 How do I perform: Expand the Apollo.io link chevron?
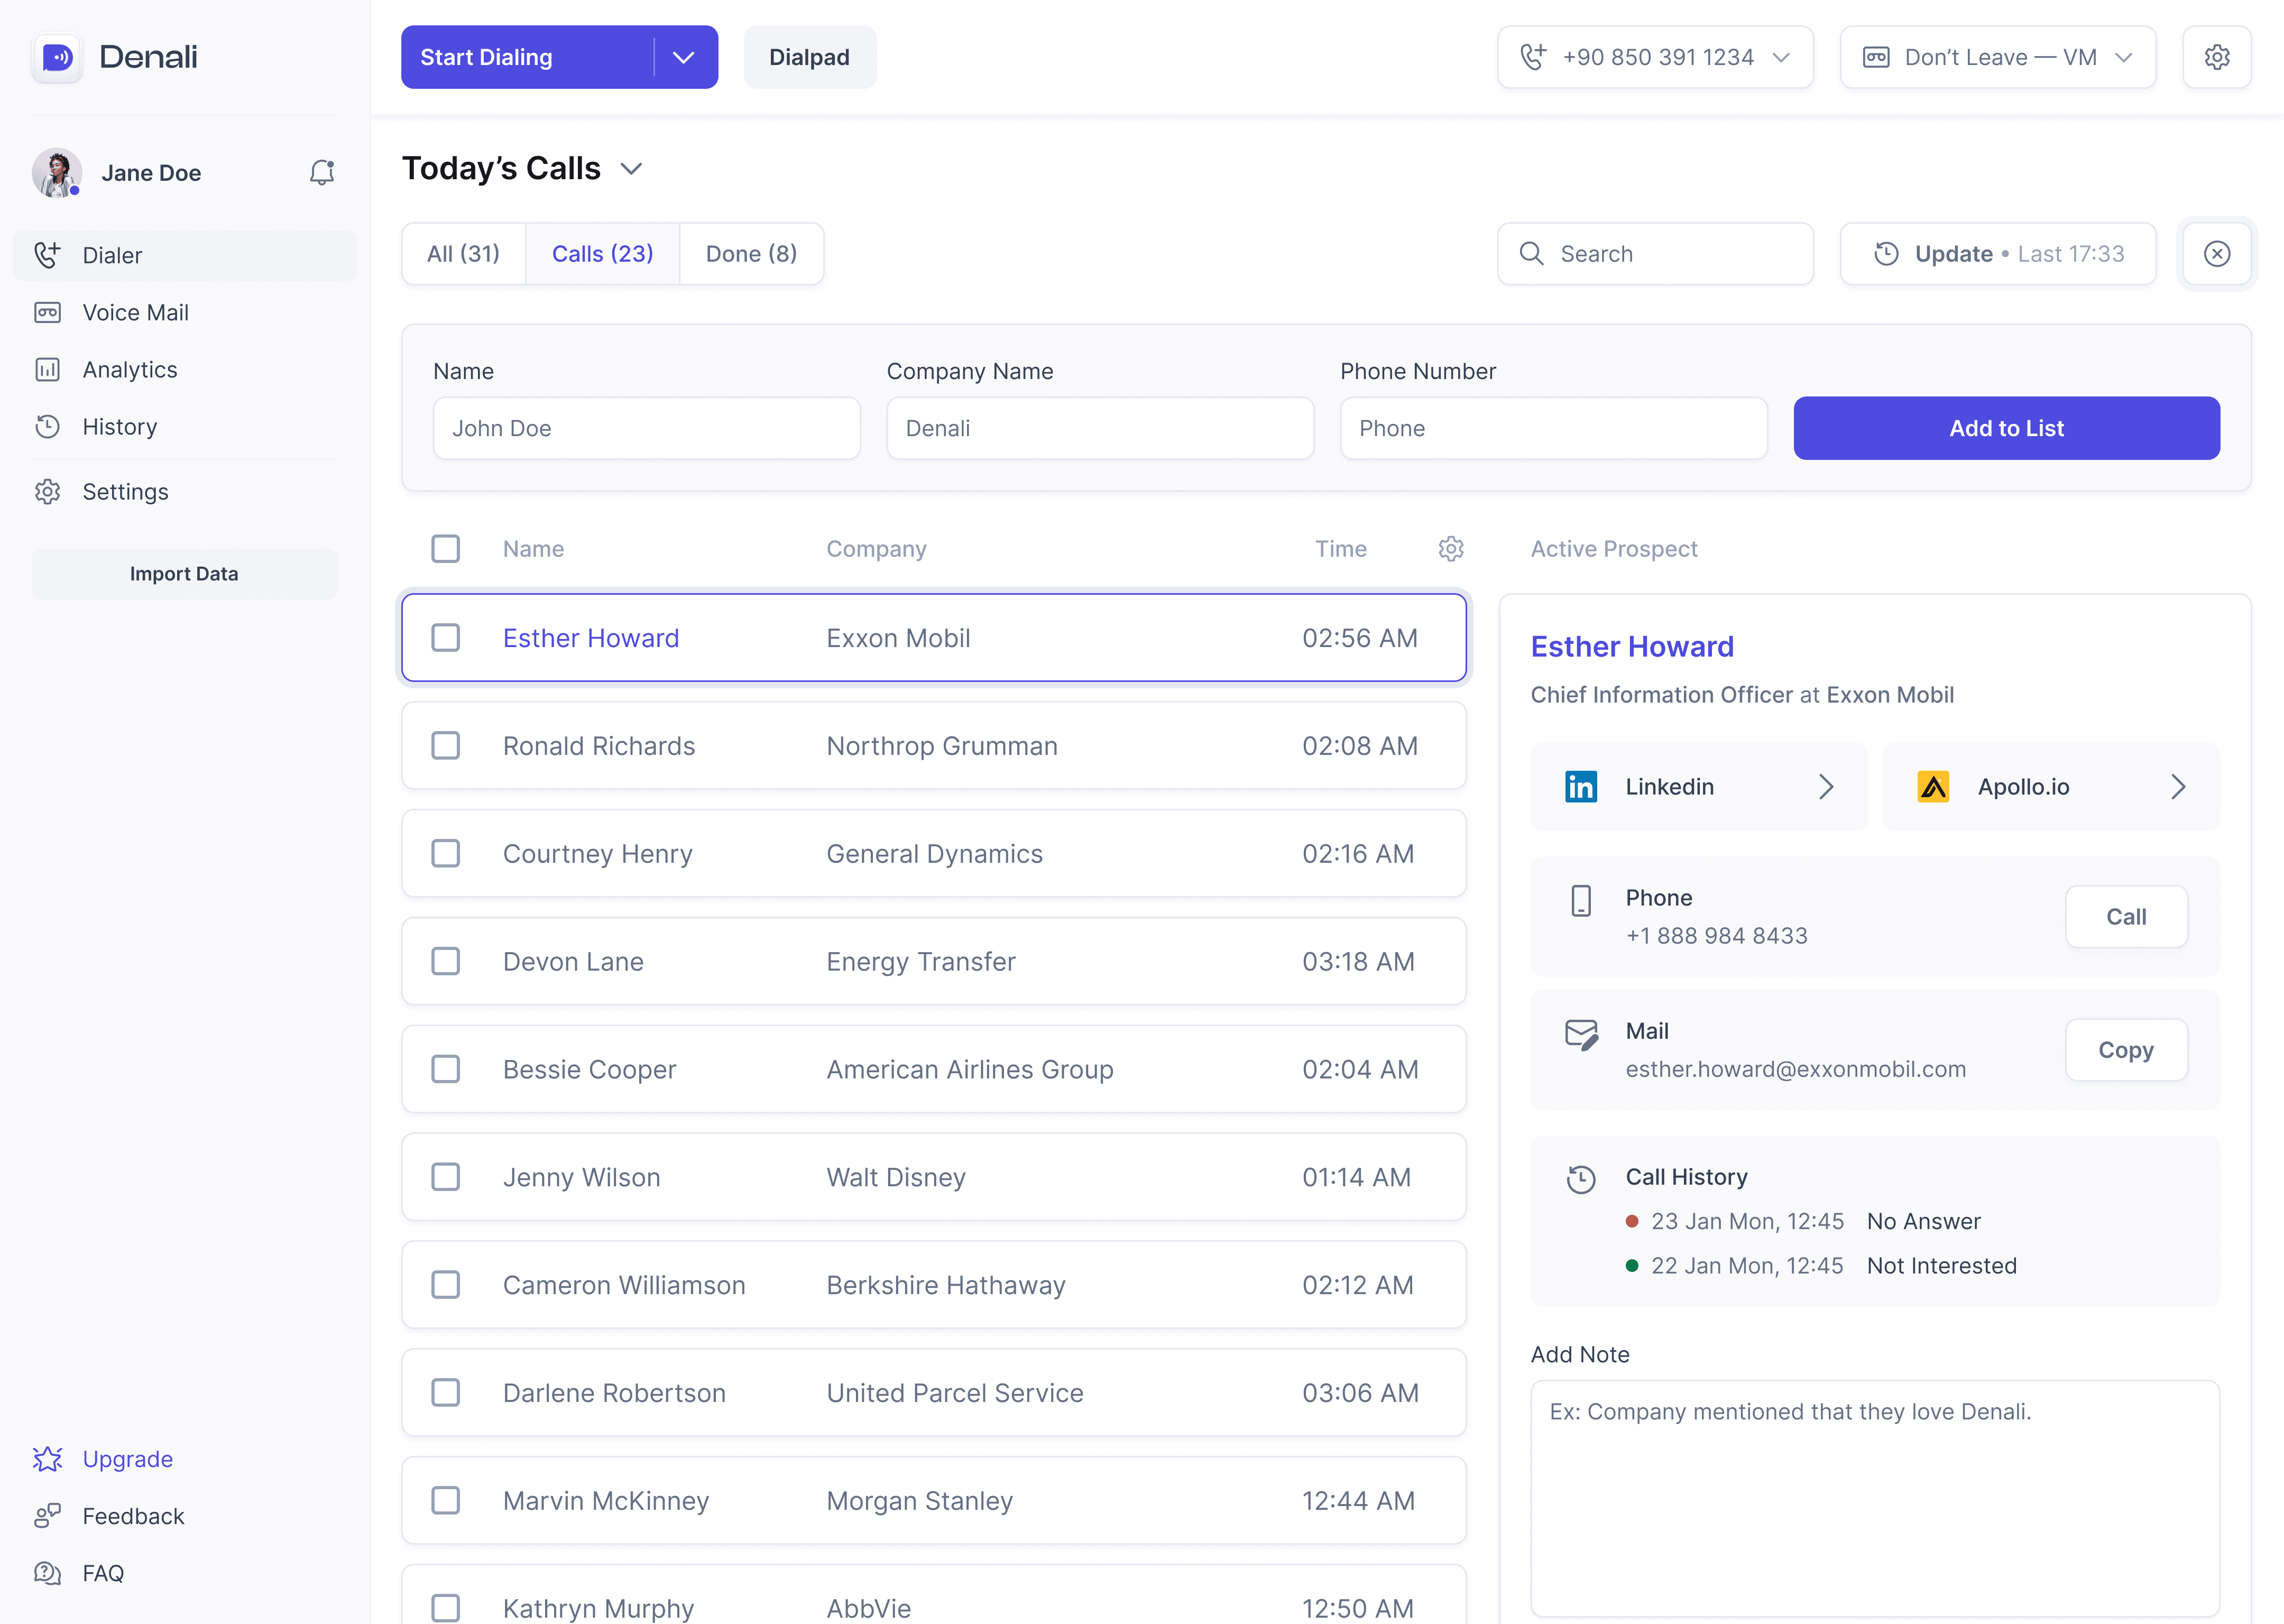tap(2178, 787)
